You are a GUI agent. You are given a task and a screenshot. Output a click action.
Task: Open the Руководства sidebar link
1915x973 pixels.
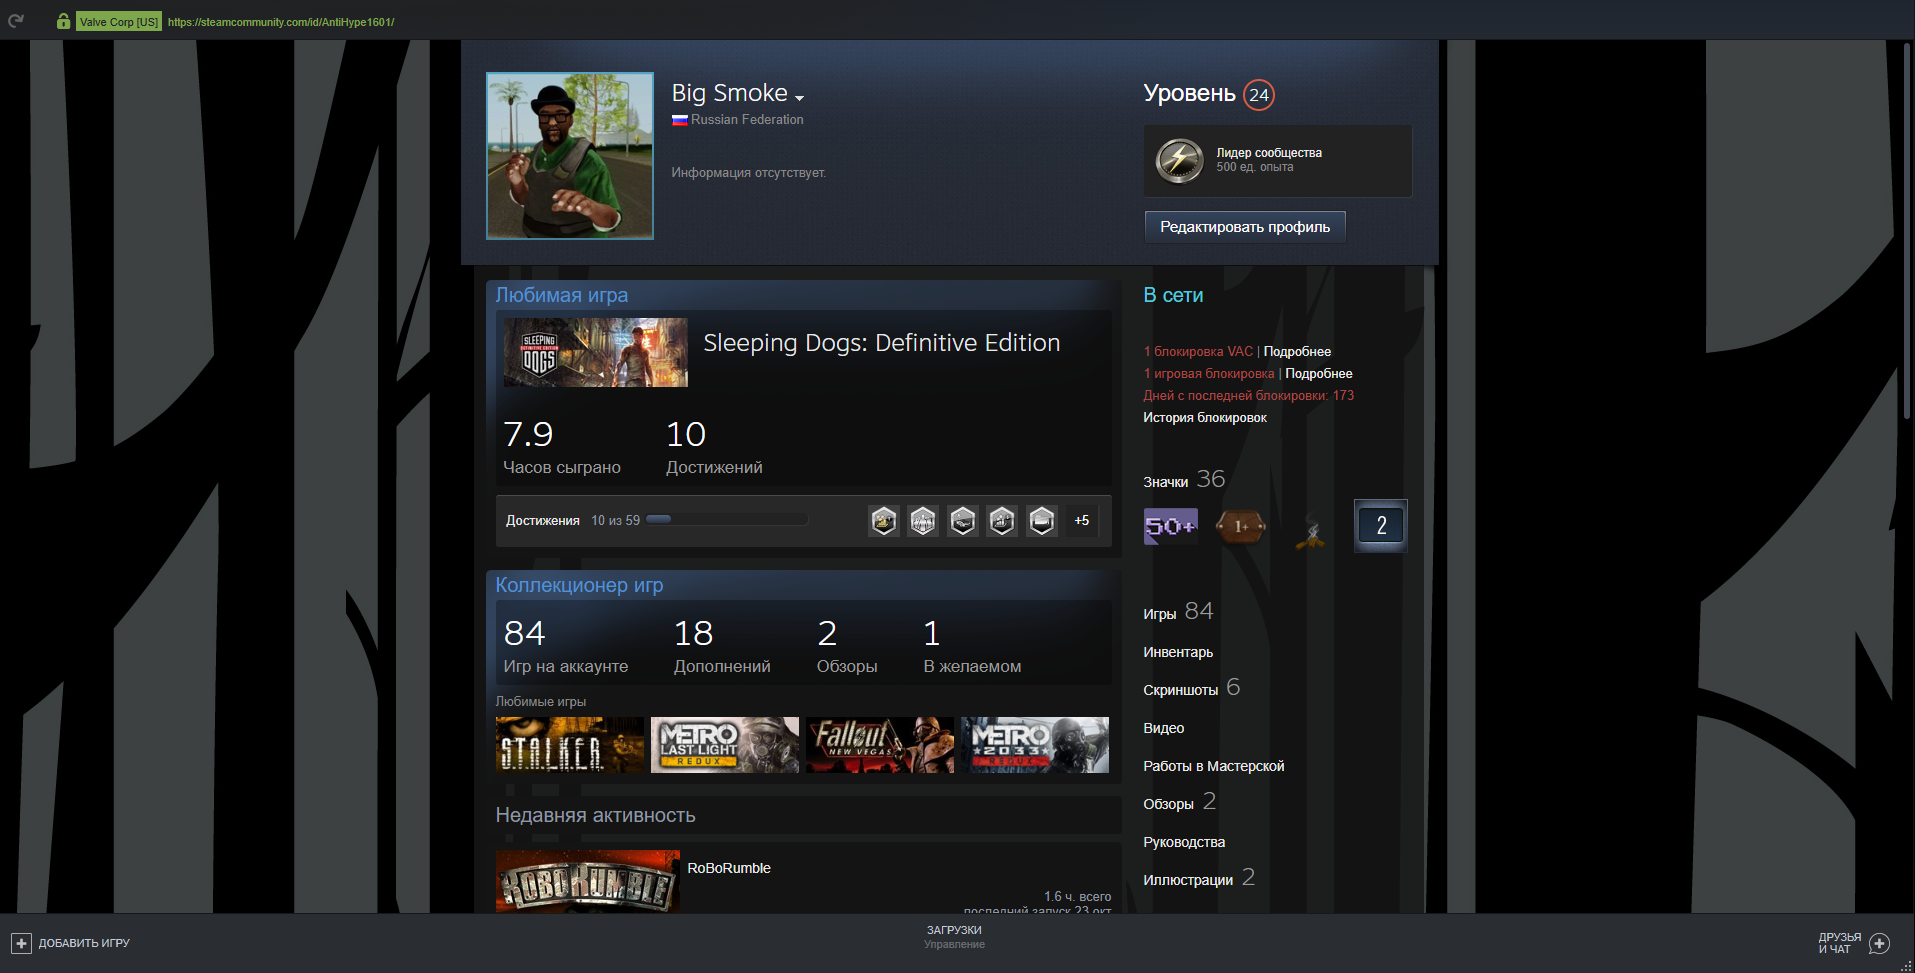(x=1184, y=842)
